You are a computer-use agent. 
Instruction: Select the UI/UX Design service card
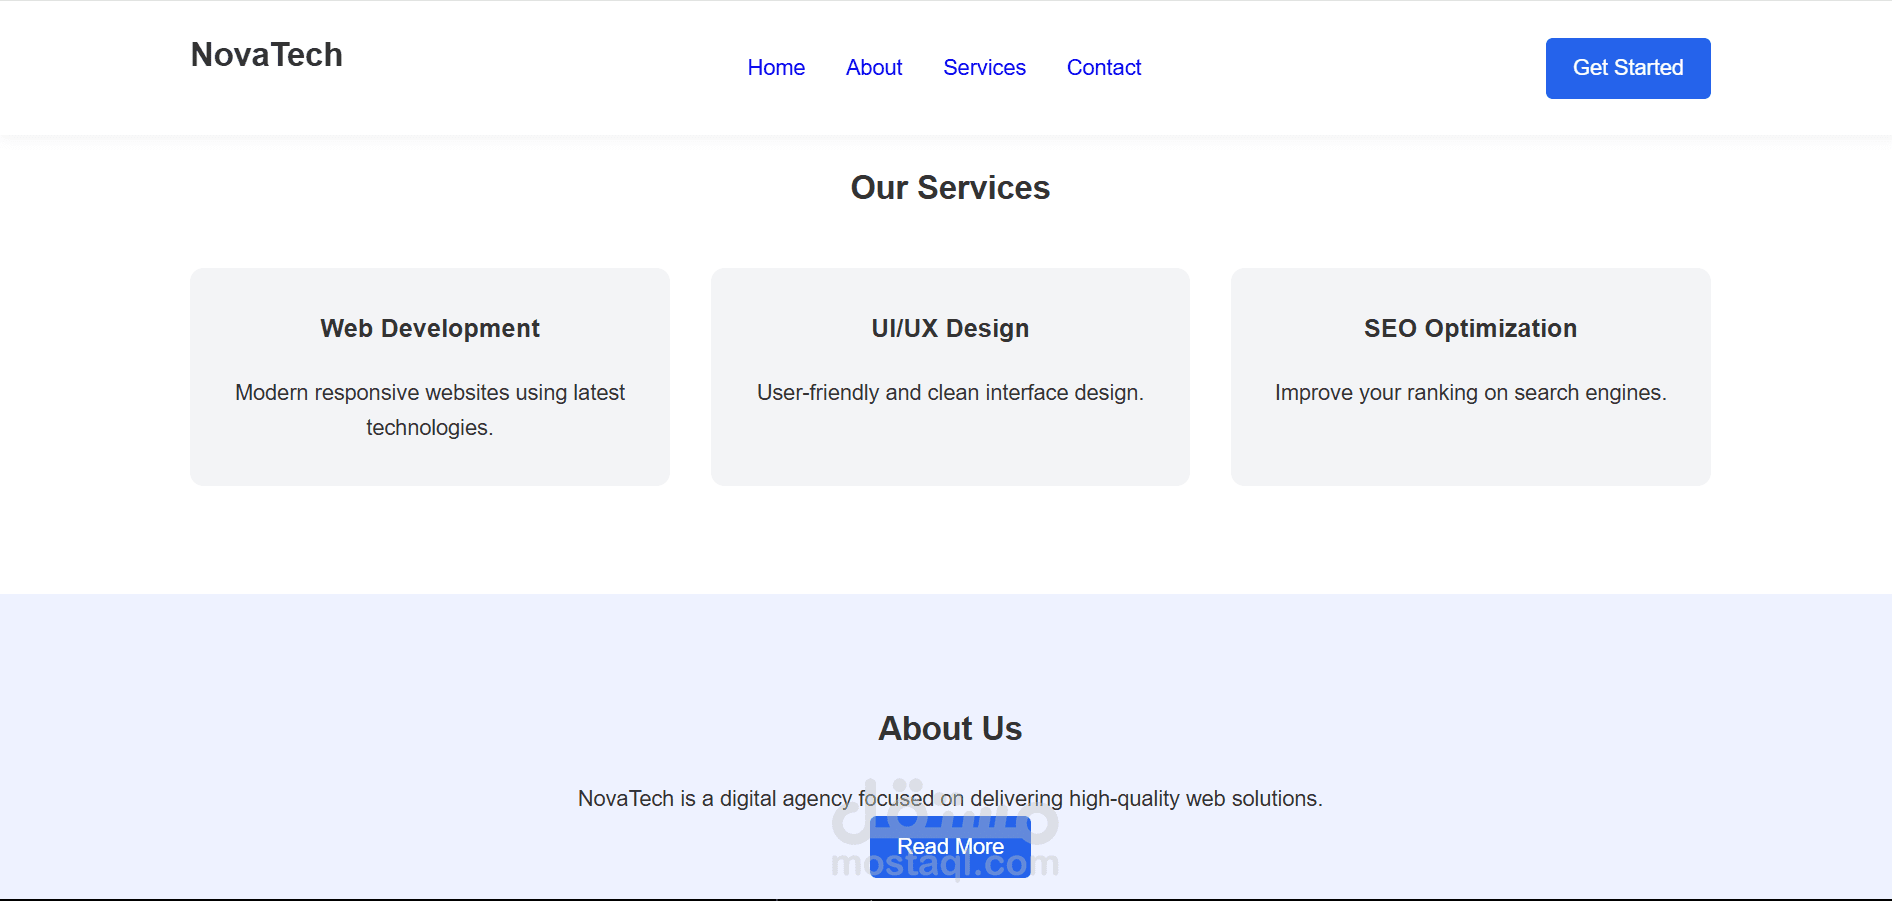[x=949, y=377]
